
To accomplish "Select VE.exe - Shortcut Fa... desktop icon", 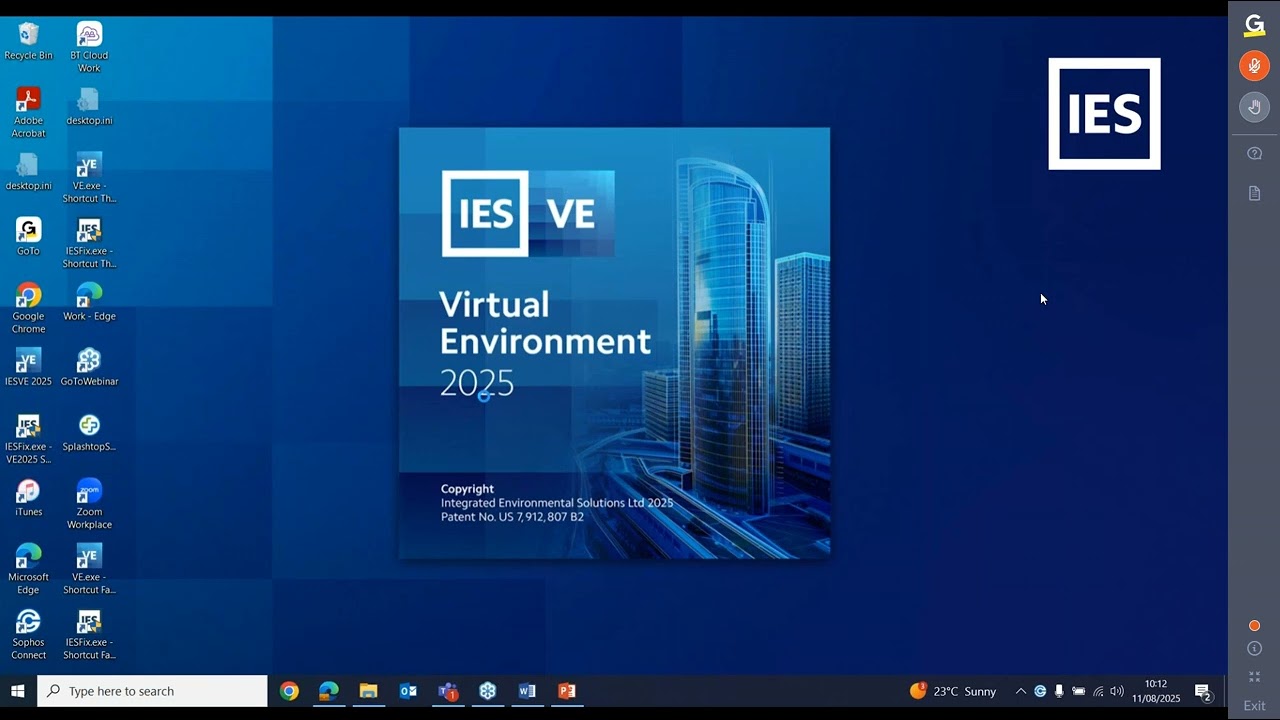I will click(89, 569).
